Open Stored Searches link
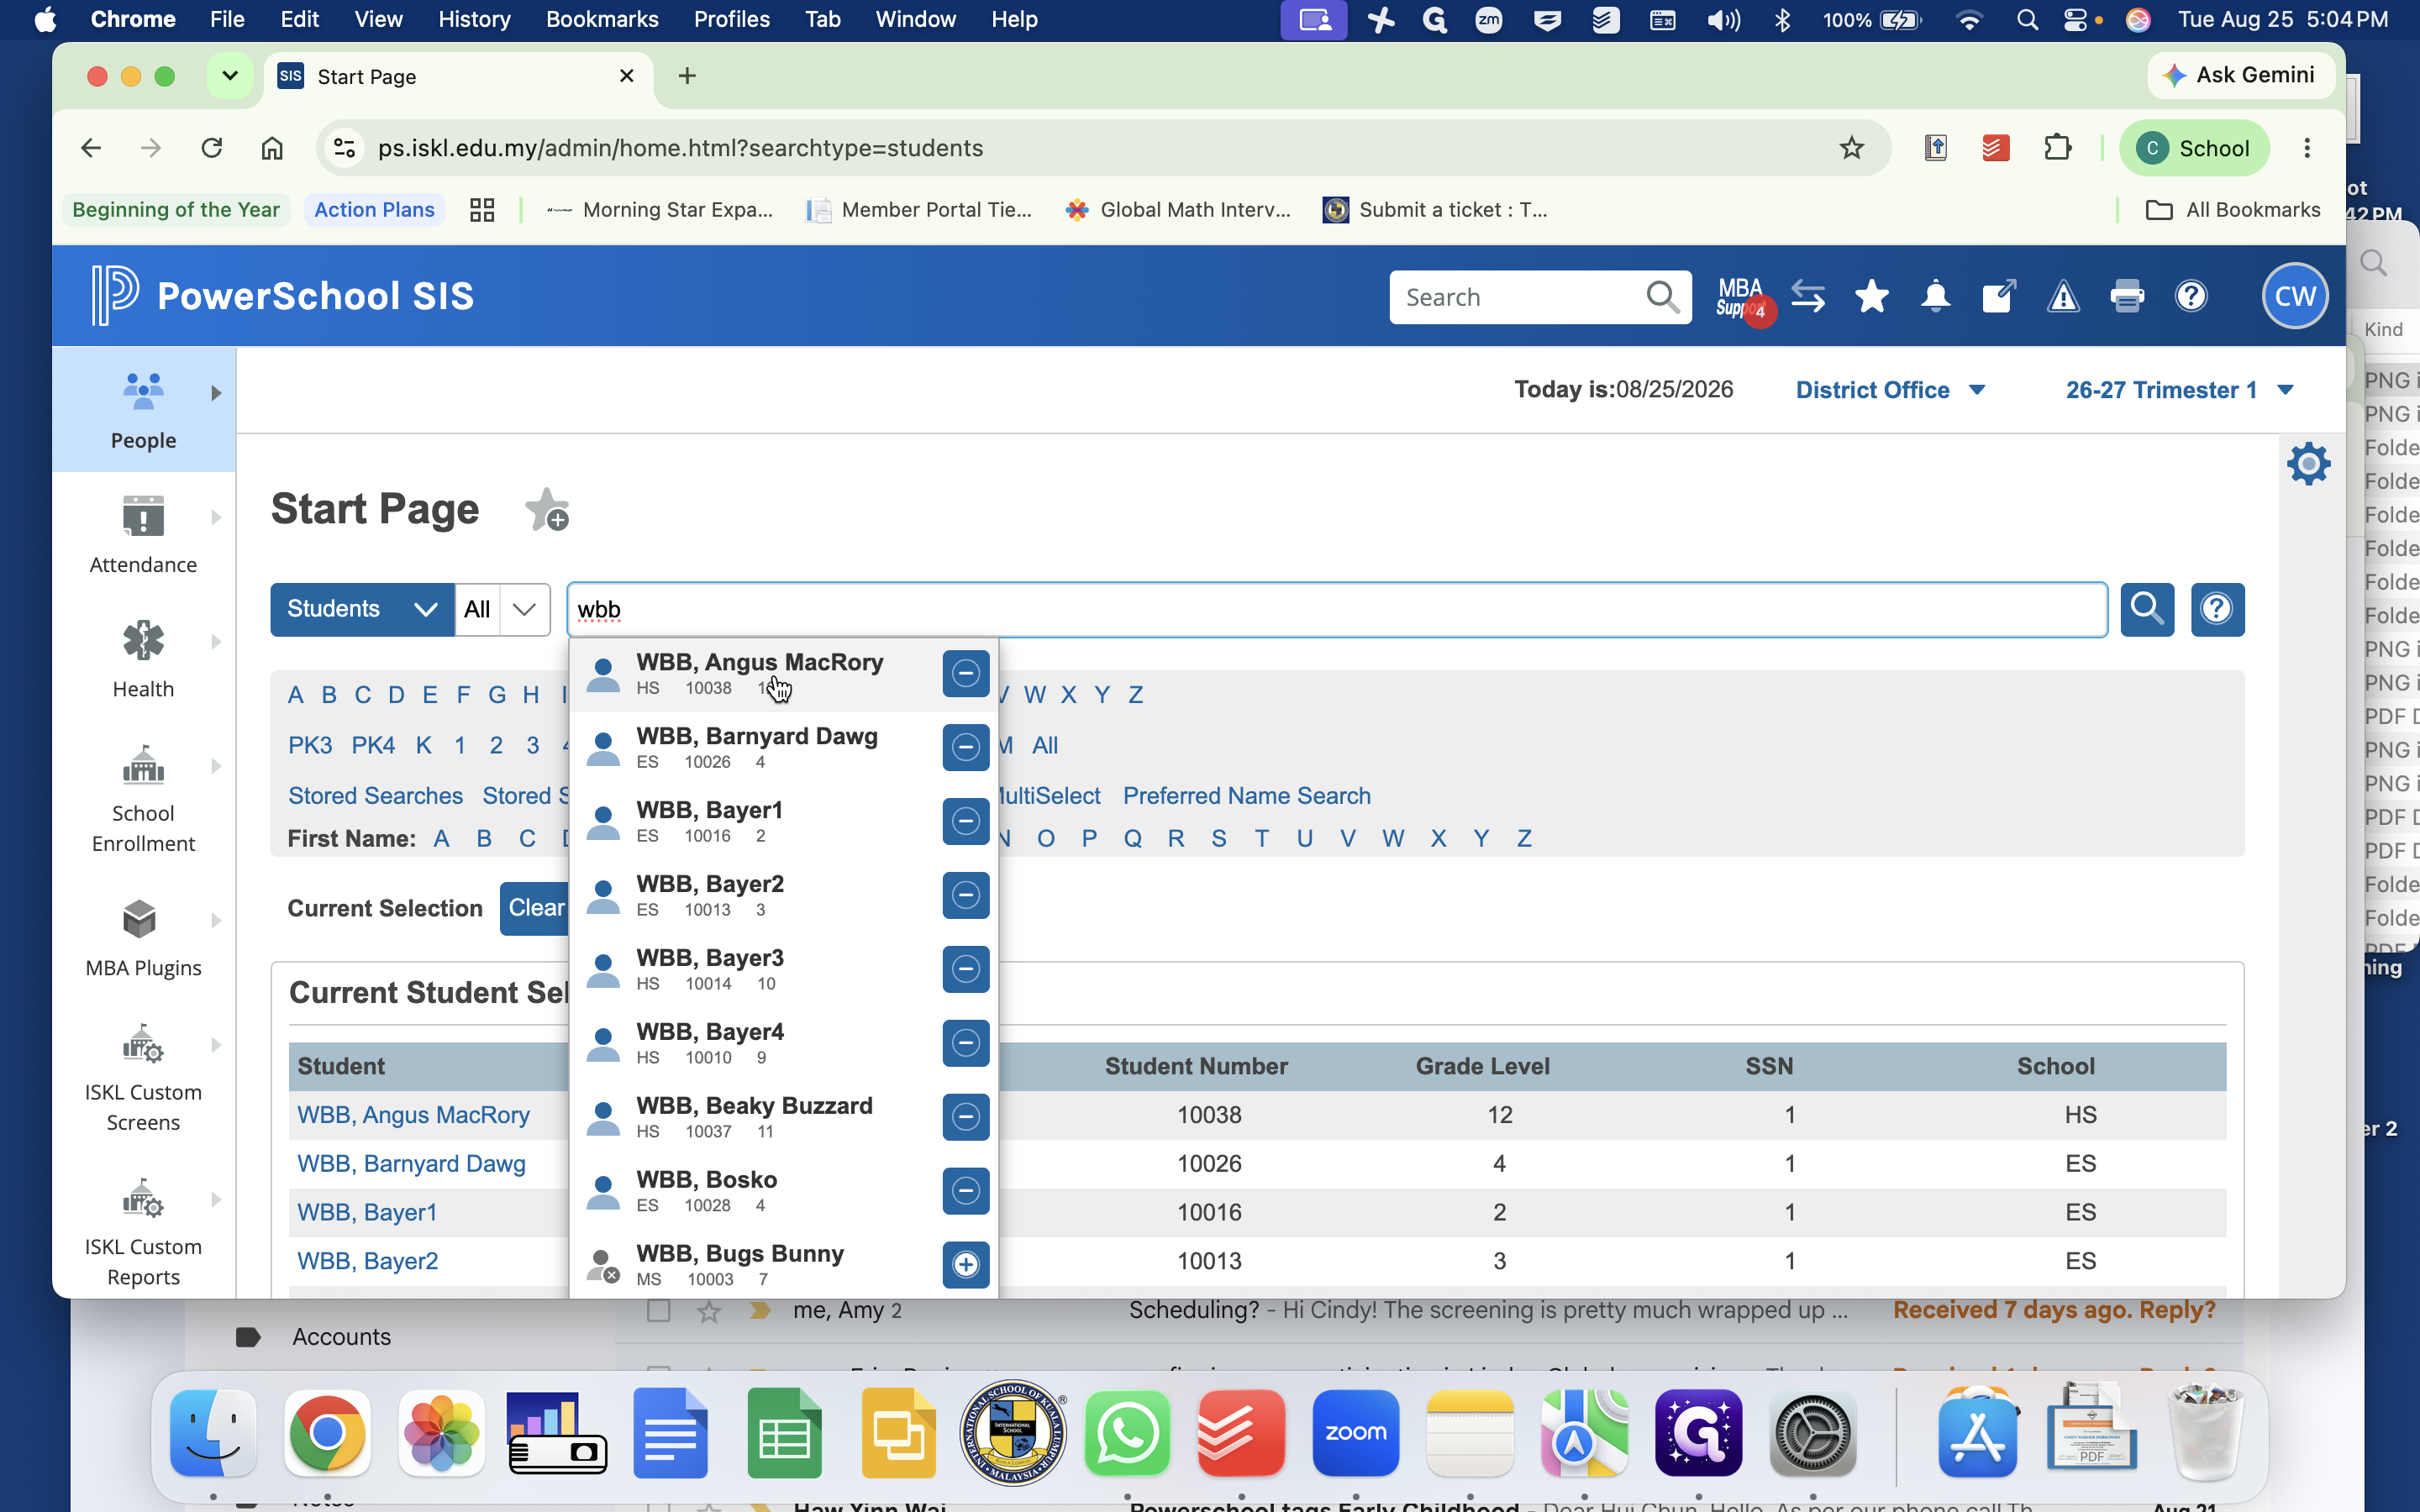Screen dimensions: 2420x1512 coord(375,796)
